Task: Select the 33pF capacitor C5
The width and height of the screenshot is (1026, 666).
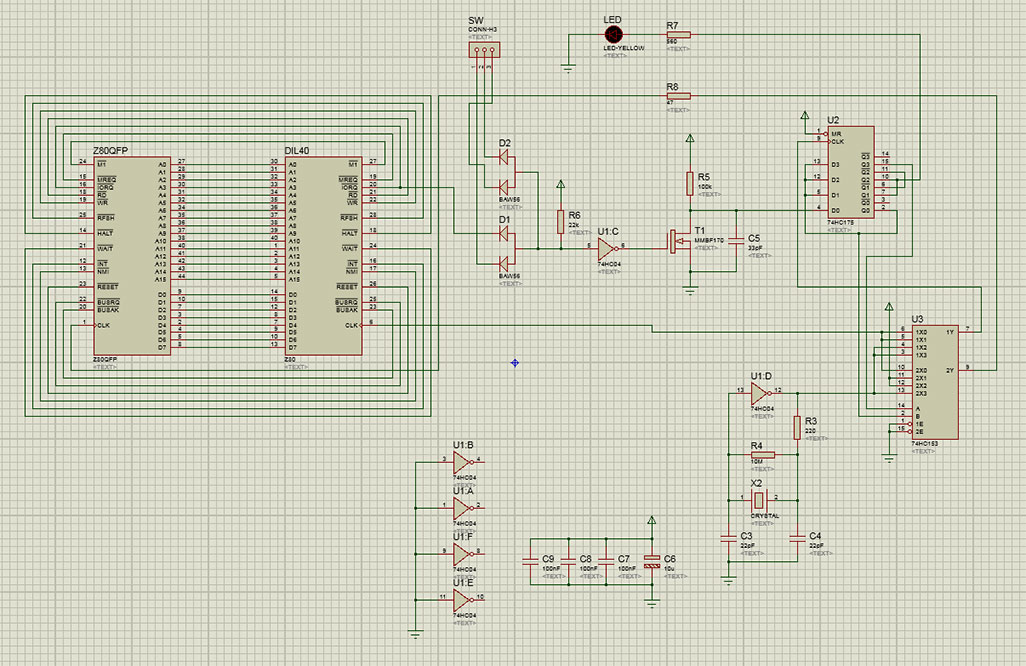Action: [x=737, y=243]
